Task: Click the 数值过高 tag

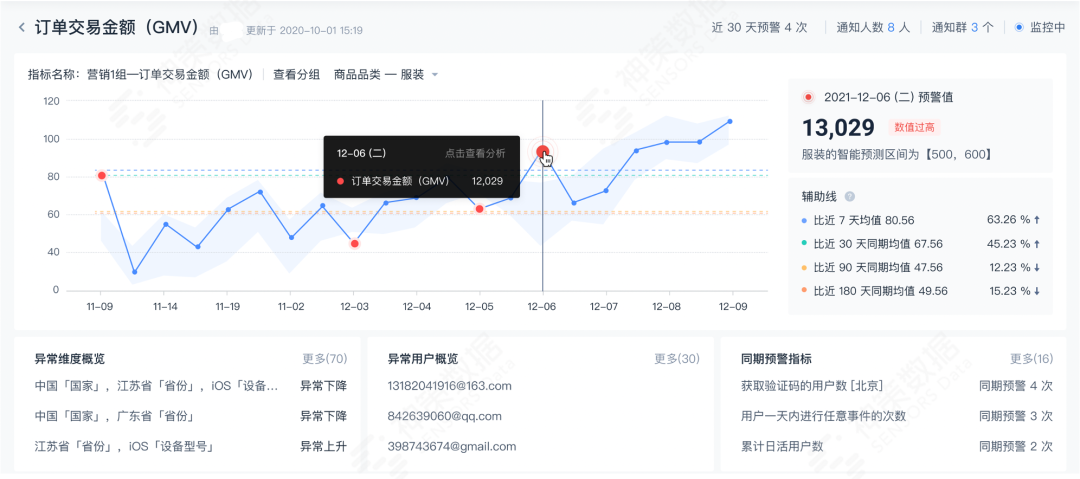Action: [914, 127]
